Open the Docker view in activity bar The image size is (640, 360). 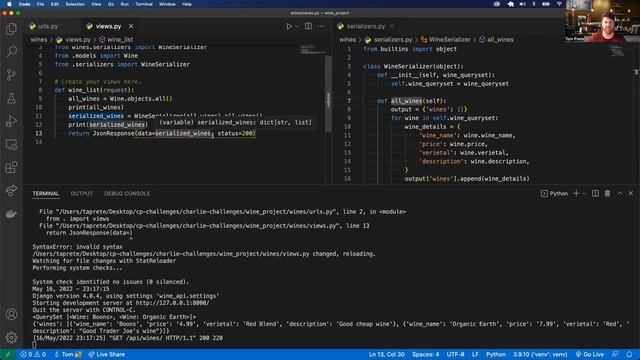[11, 214]
